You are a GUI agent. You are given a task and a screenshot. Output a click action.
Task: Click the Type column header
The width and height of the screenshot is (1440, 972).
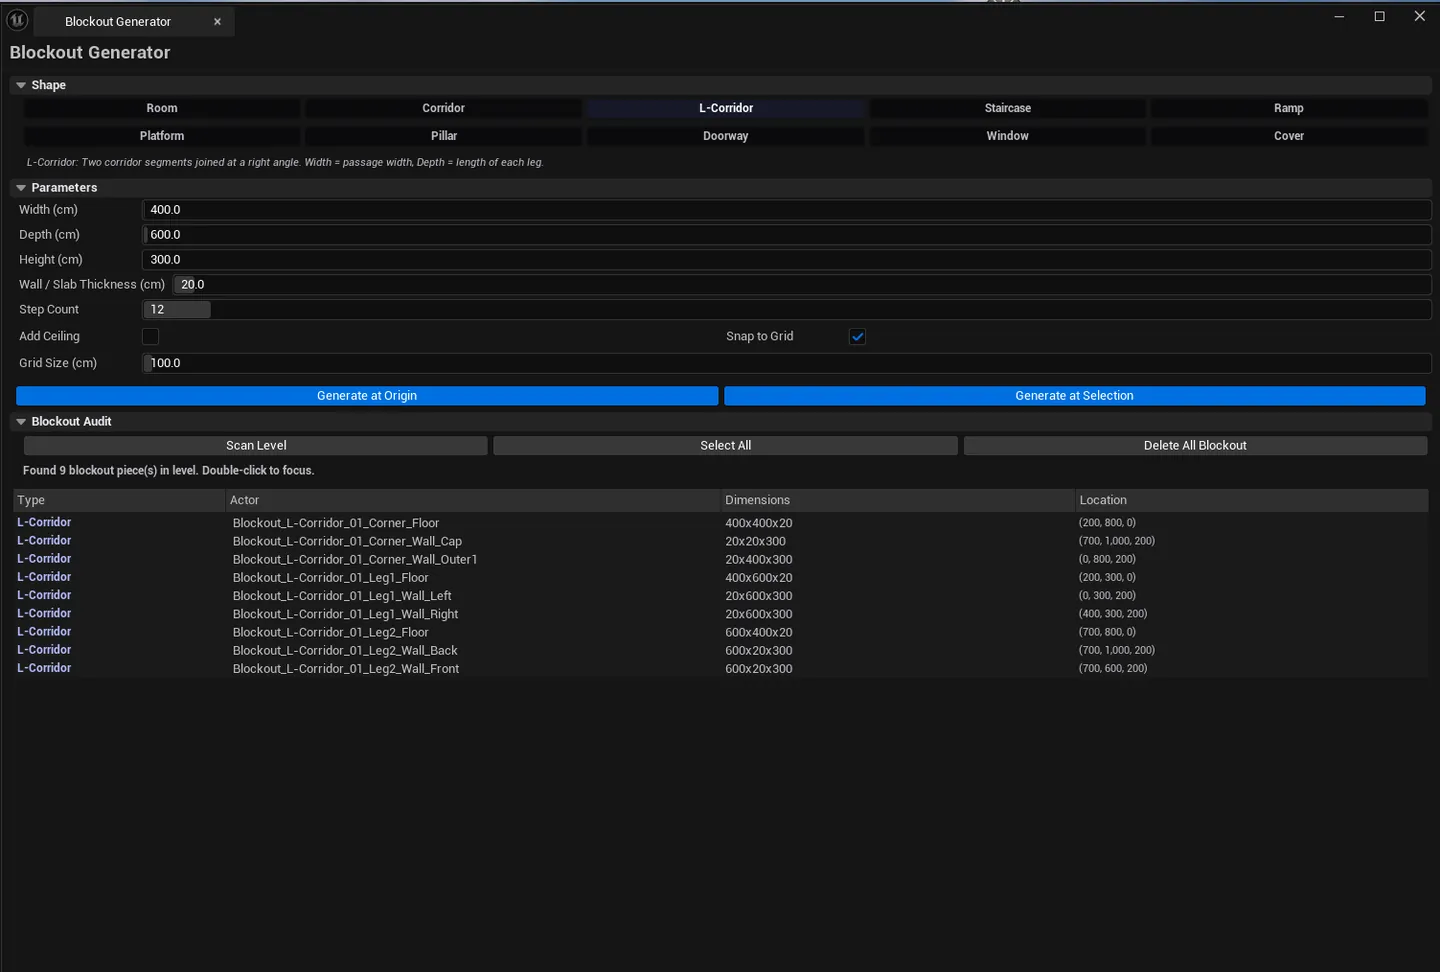[118, 500]
